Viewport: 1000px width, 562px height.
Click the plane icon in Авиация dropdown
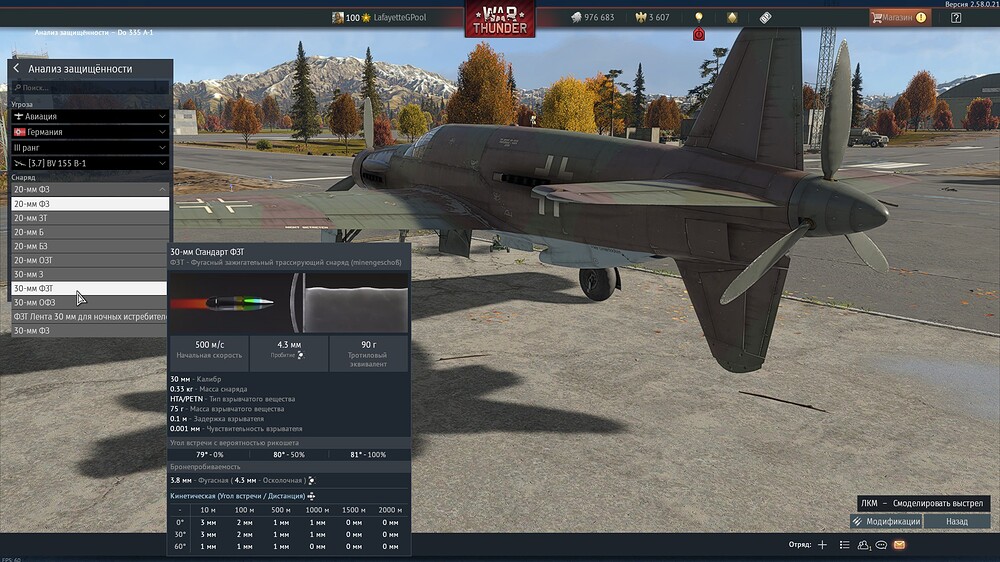(x=18, y=116)
